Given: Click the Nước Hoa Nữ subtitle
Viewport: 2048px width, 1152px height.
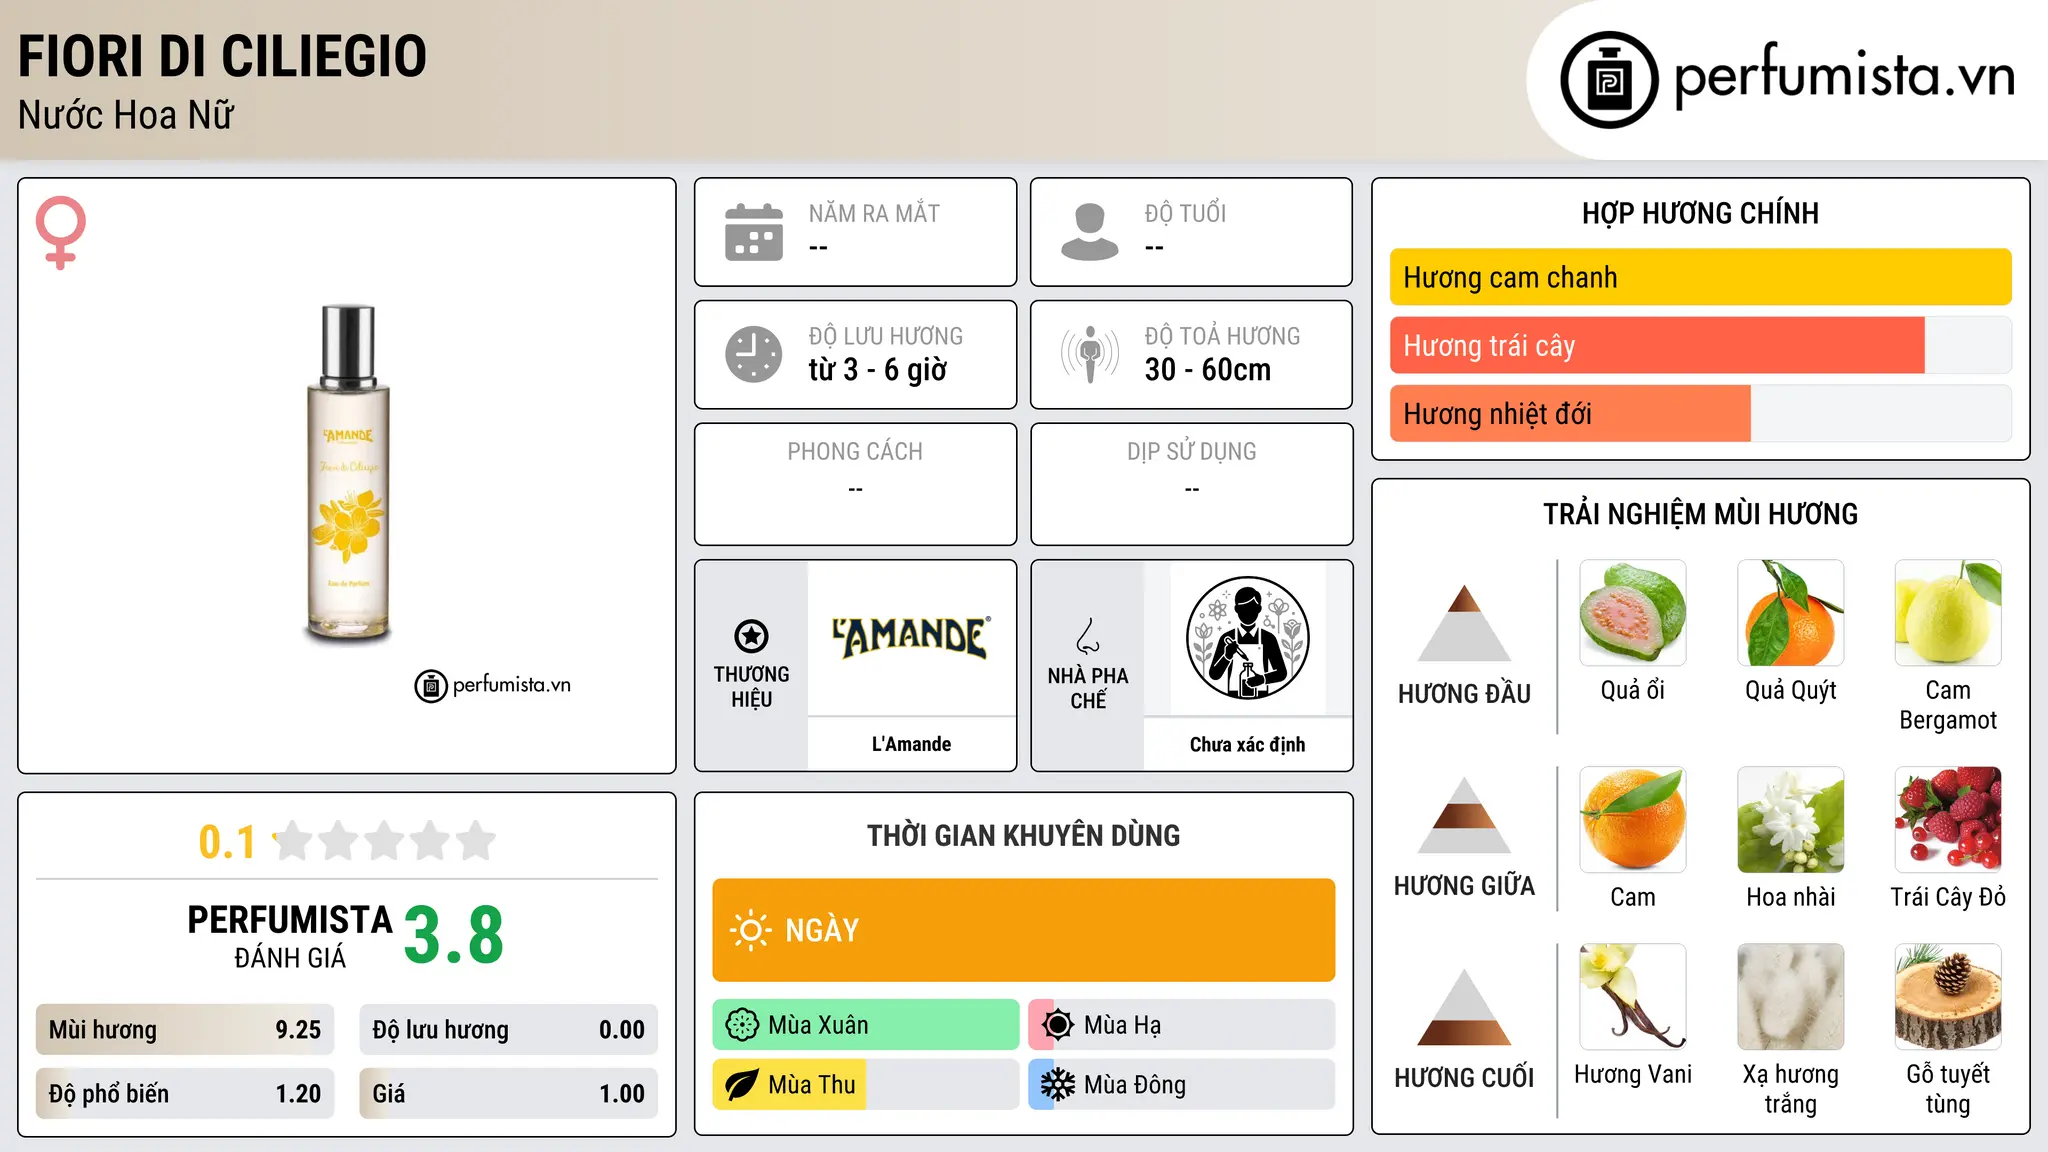Looking at the screenshot, I should click(126, 115).
